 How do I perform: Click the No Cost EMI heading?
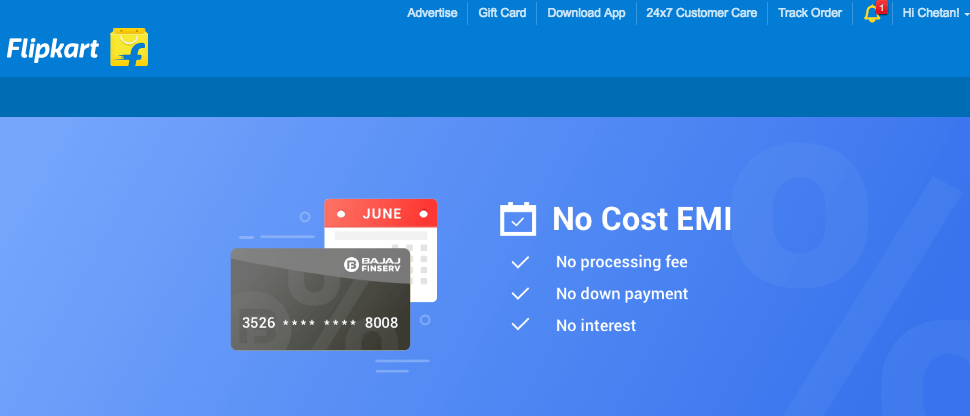tap(642, 219)
